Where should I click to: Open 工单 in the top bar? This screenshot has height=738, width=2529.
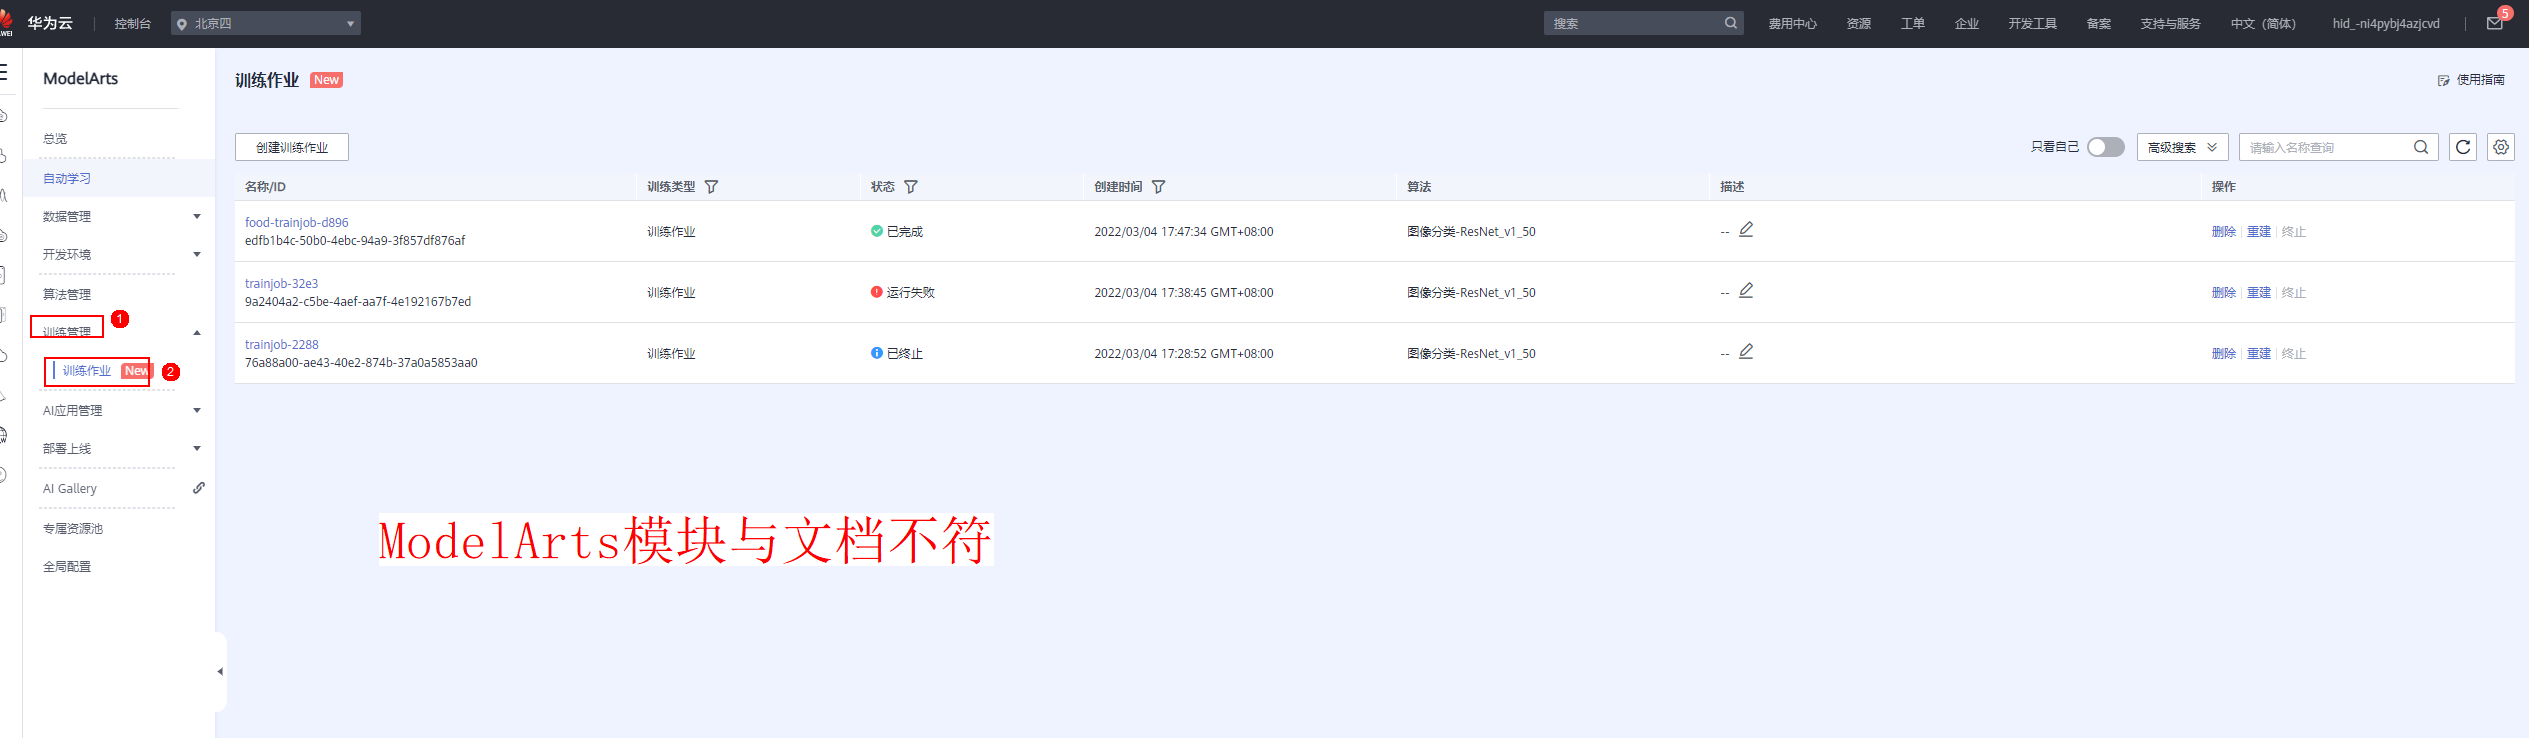[1913, 24]
